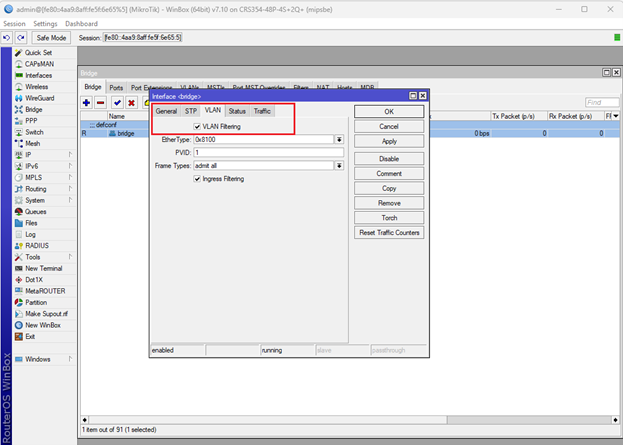Open the Dashboard menu
Viewport: 623px width, 445px height.
coord(81,23)
